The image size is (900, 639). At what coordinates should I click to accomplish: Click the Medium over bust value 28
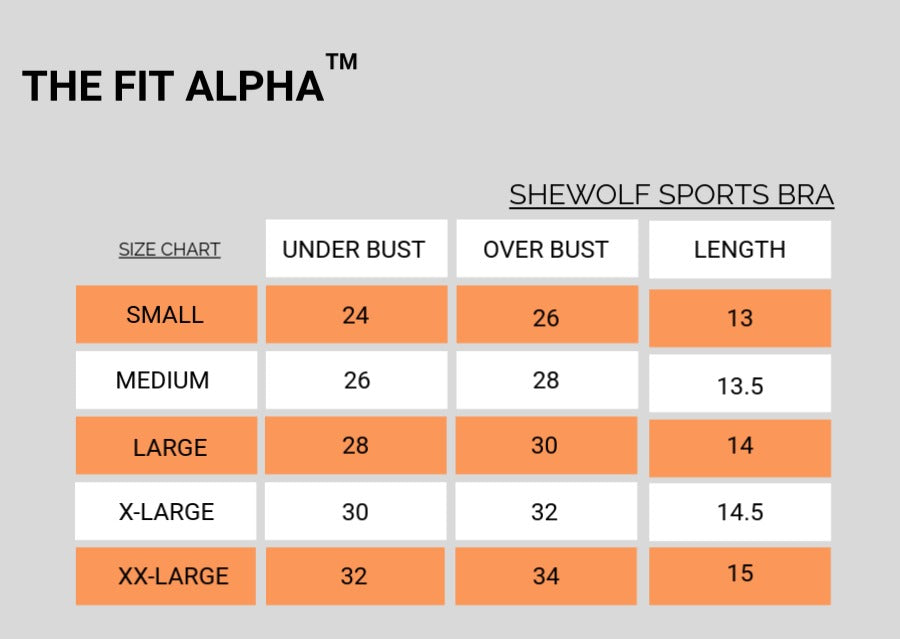(546, 380)
